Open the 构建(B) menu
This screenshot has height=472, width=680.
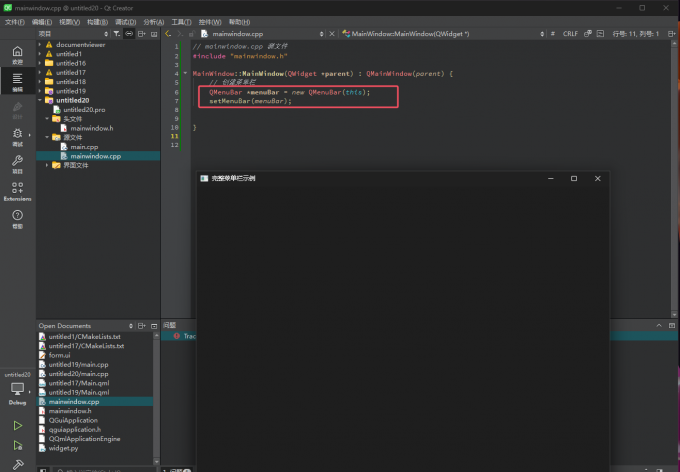[x=98, y=21]
